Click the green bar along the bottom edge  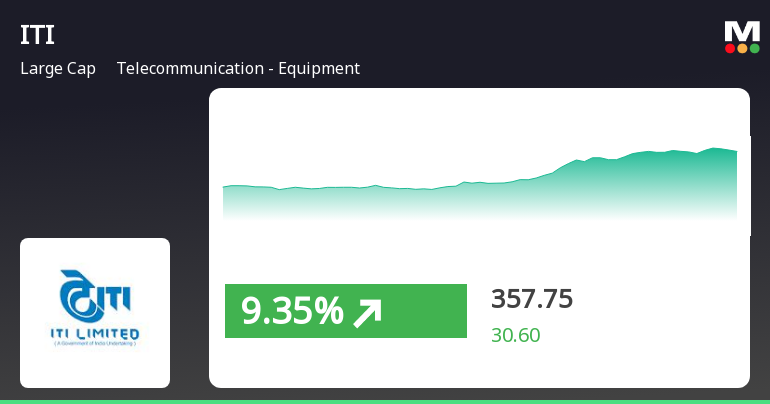(x=385, y=401)
